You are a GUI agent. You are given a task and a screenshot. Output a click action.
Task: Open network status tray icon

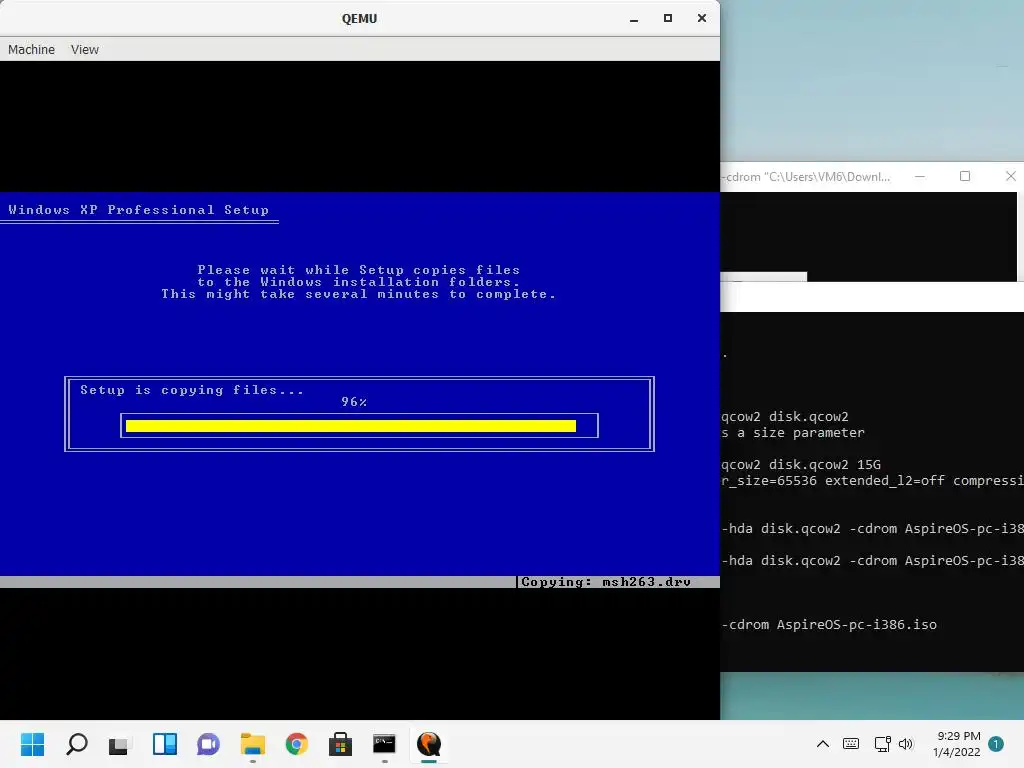point(882,744)
